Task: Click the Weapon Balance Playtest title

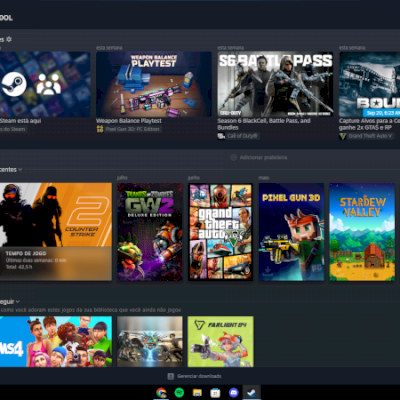Action: 129,121
